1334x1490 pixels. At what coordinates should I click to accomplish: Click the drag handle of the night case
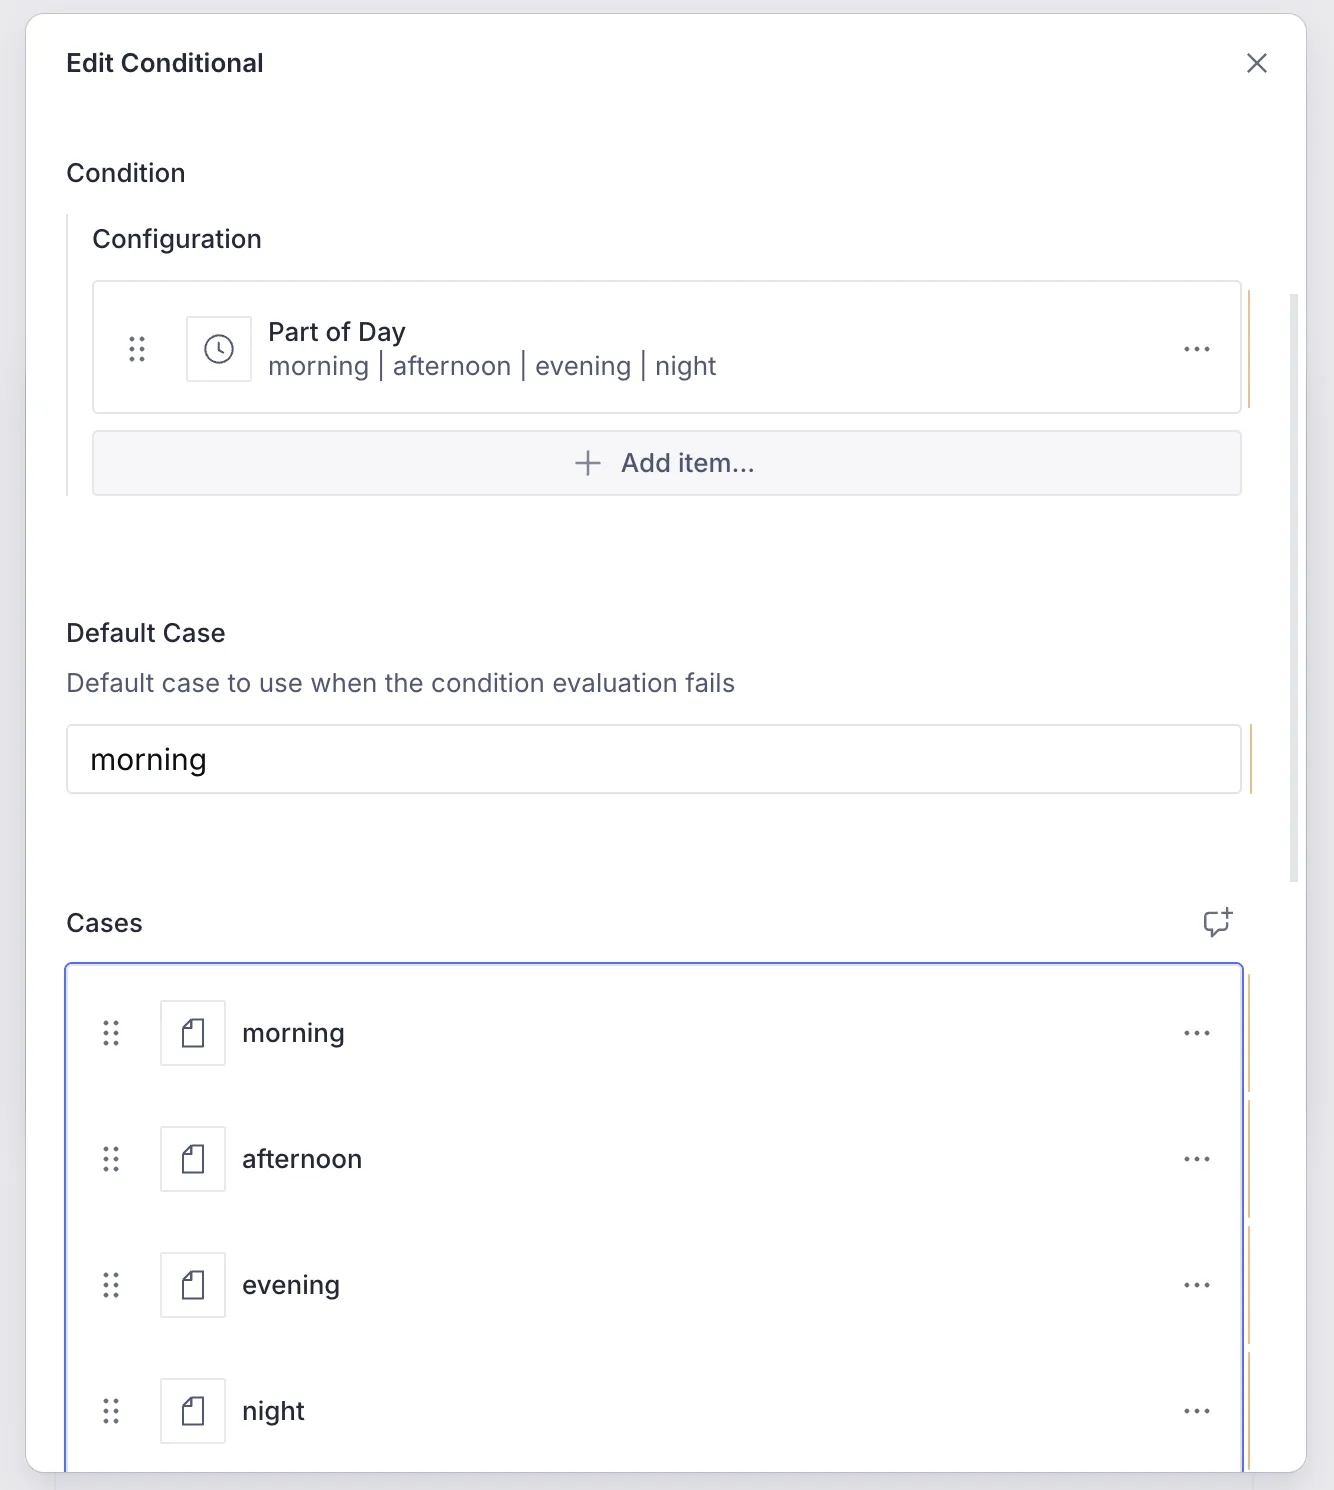(111, 1411)
